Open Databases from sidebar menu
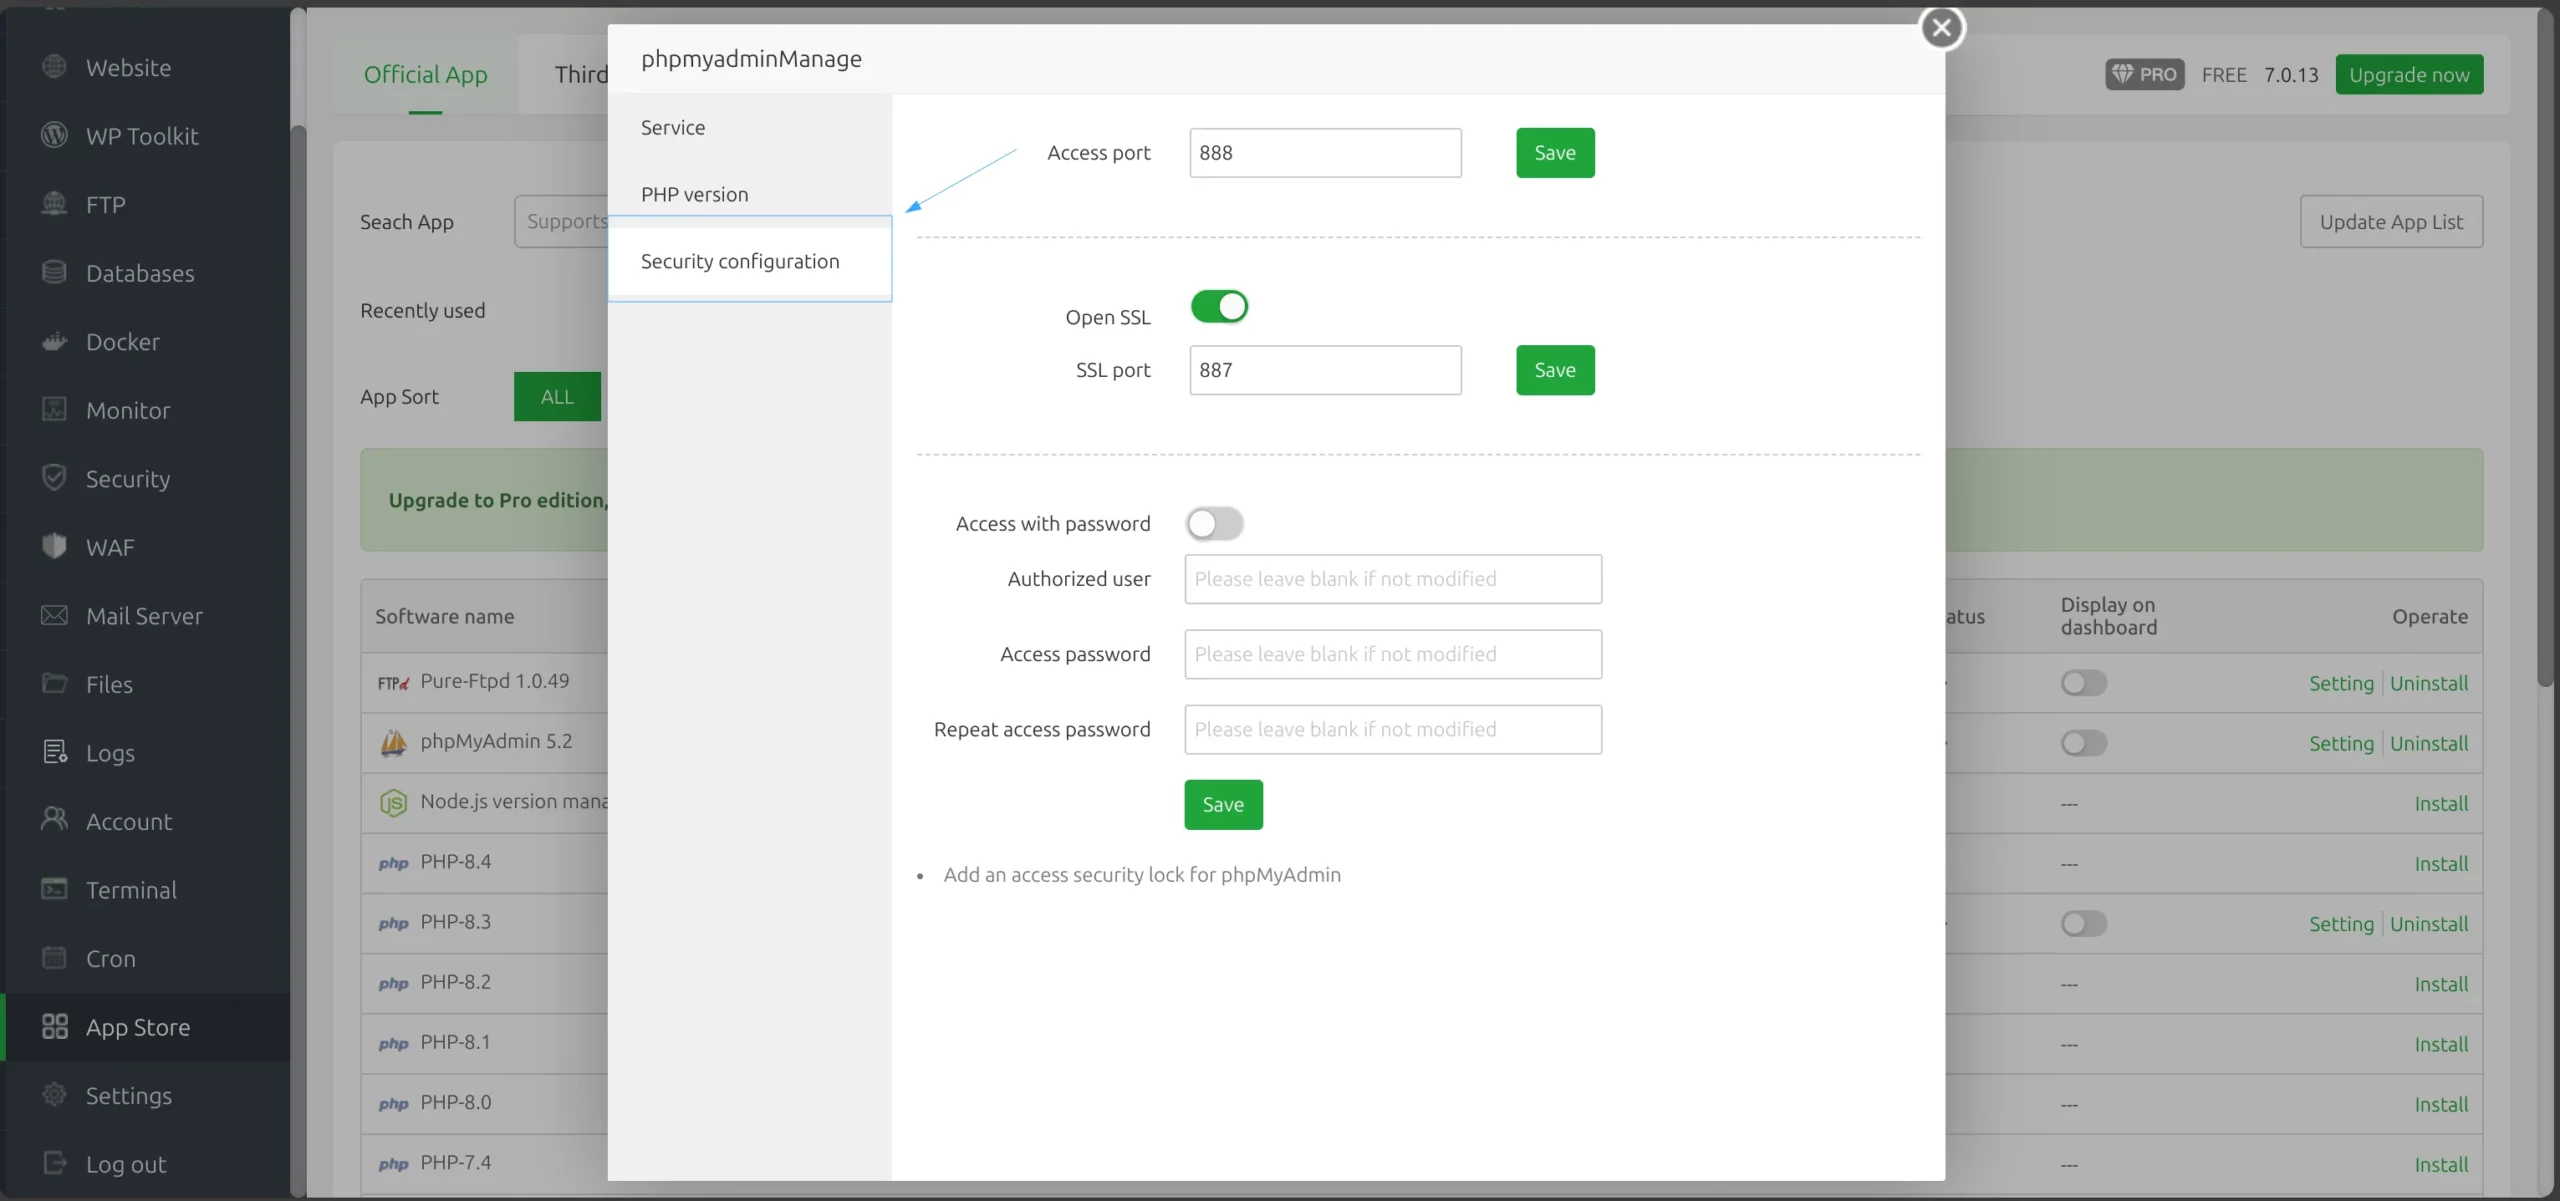 pyautogui.click(x=140, y=272)
